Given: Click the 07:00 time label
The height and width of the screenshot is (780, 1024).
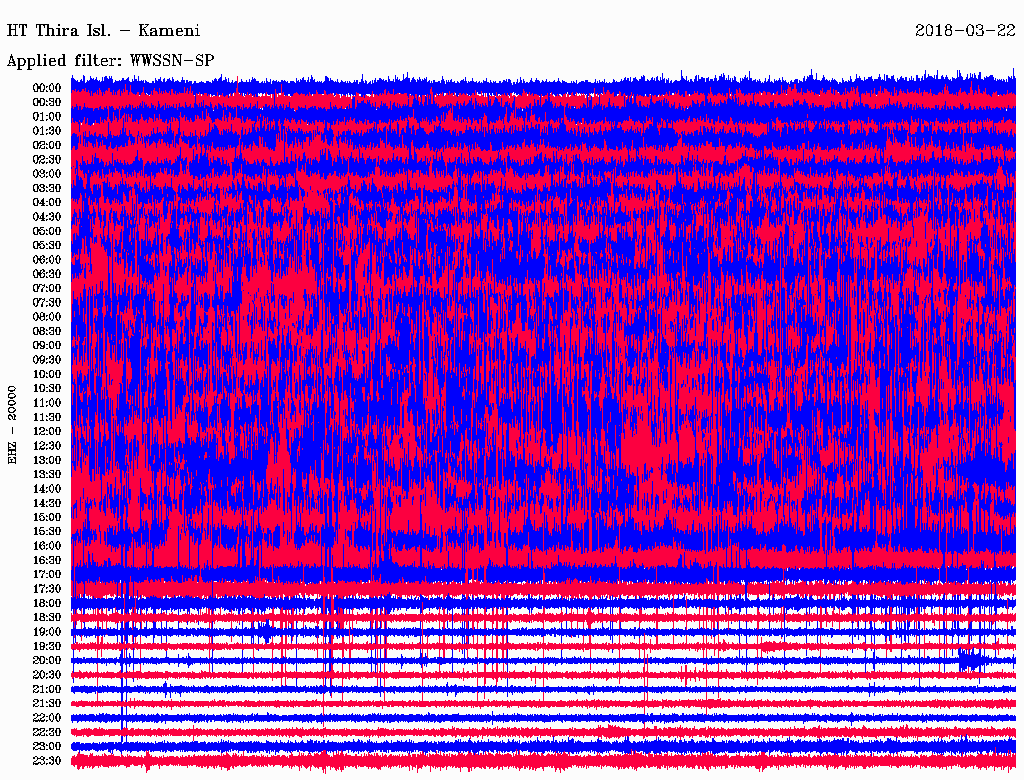Looking at the screenshot, I should coord(47,288).
